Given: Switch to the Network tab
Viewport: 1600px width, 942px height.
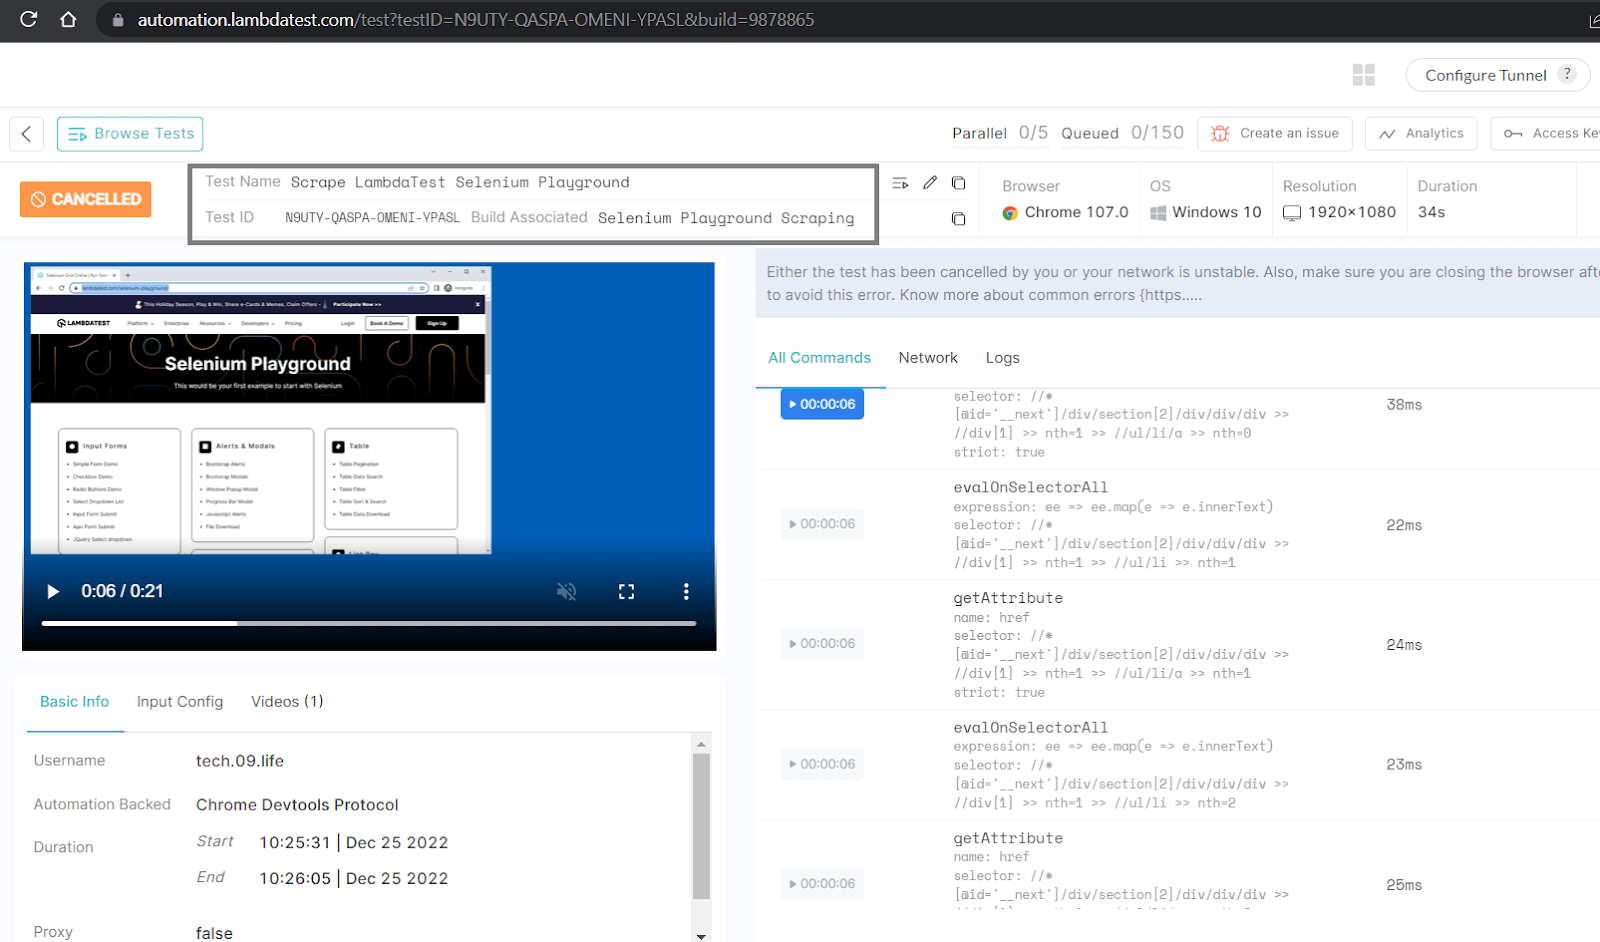Looking at the screenshot, I should [x=927, y=358].
